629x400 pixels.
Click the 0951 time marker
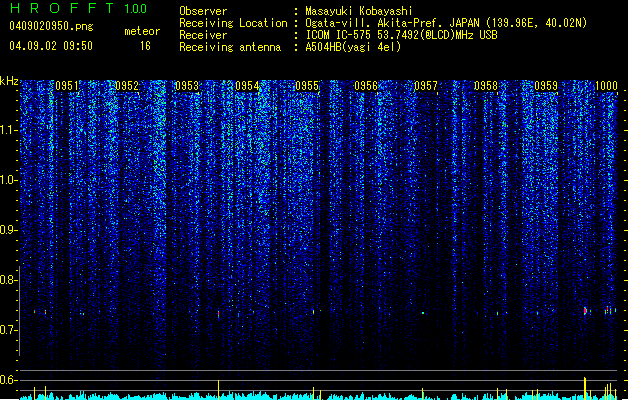[67, 86]
